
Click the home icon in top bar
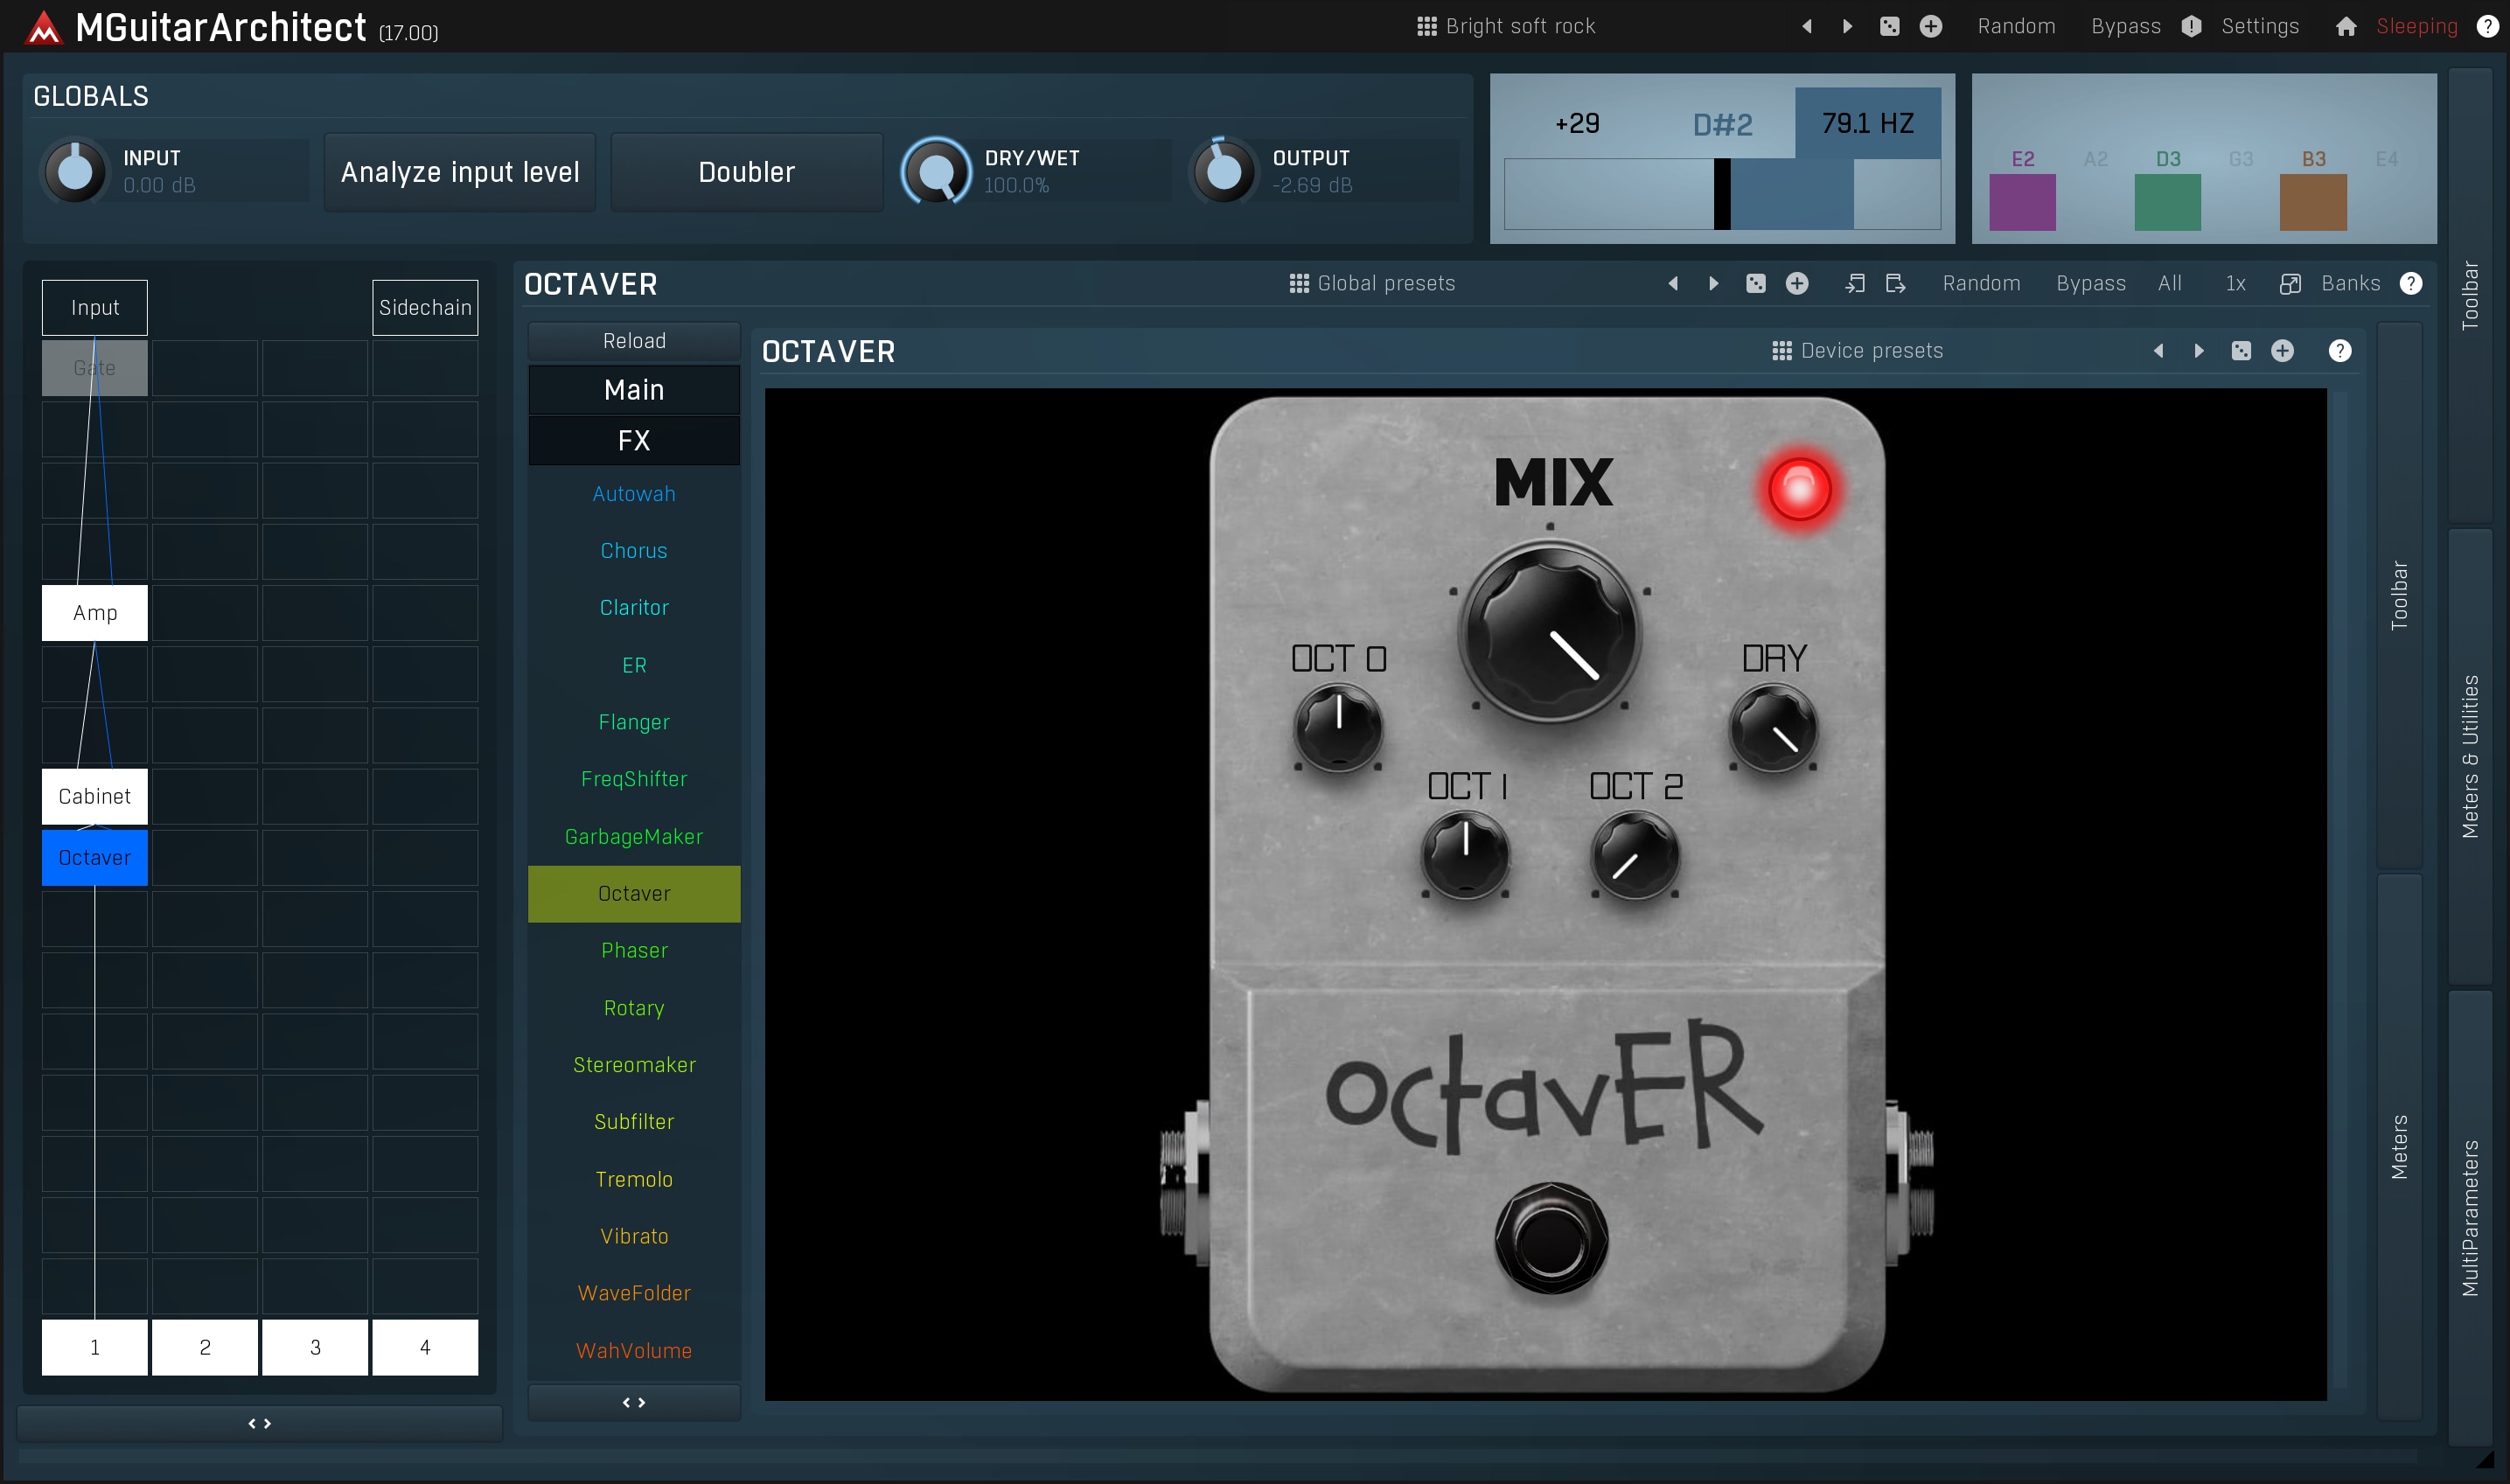tap(2345, 27)
